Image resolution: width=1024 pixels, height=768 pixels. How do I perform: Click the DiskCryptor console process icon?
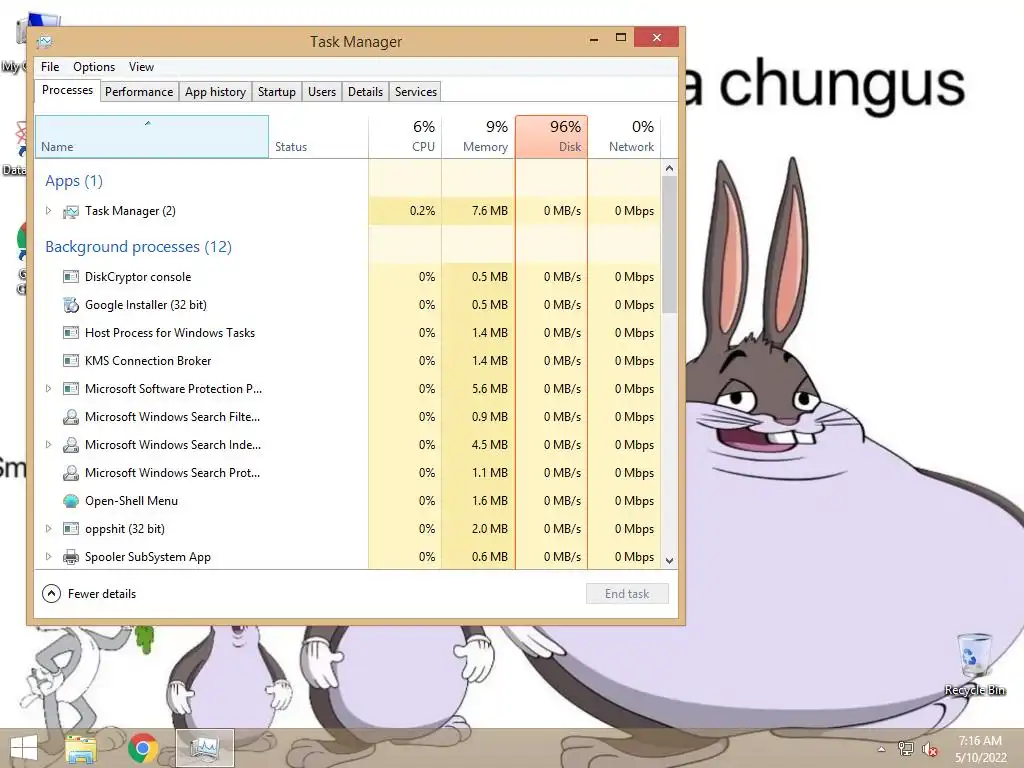(71, 277)
